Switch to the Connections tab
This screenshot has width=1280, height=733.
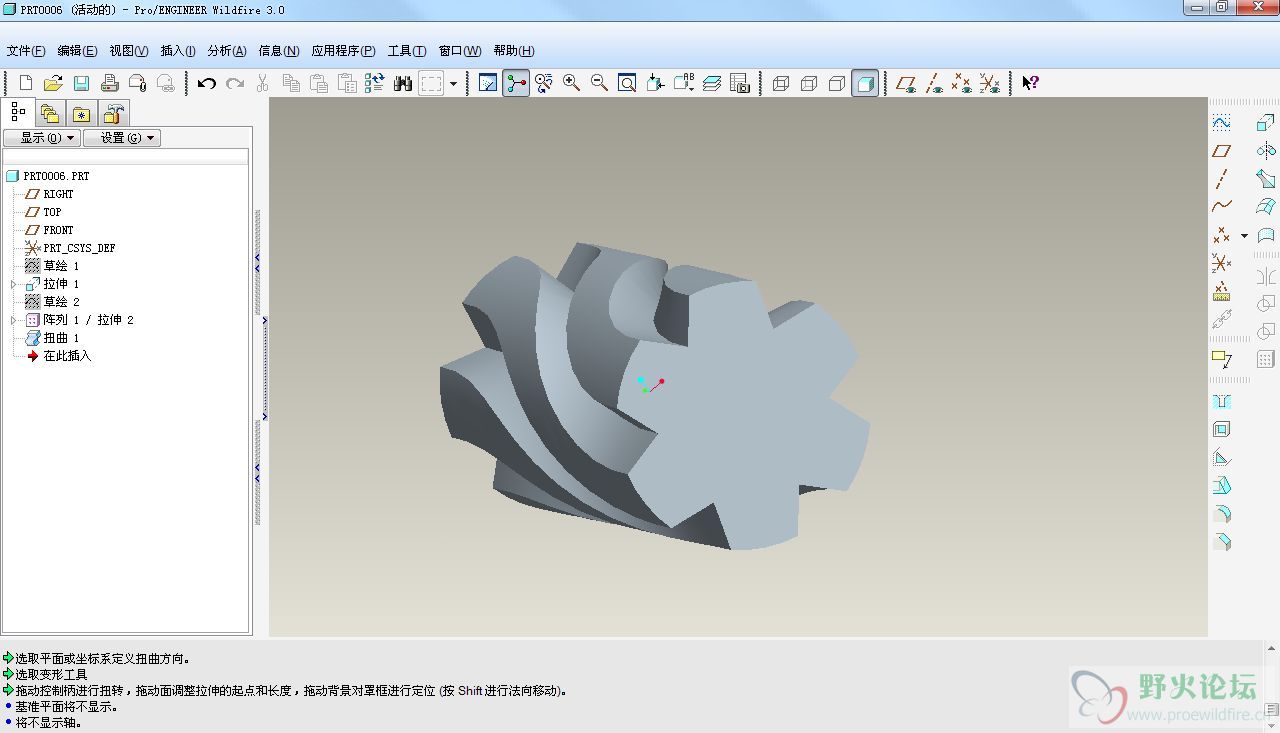[x=113, y=113]
